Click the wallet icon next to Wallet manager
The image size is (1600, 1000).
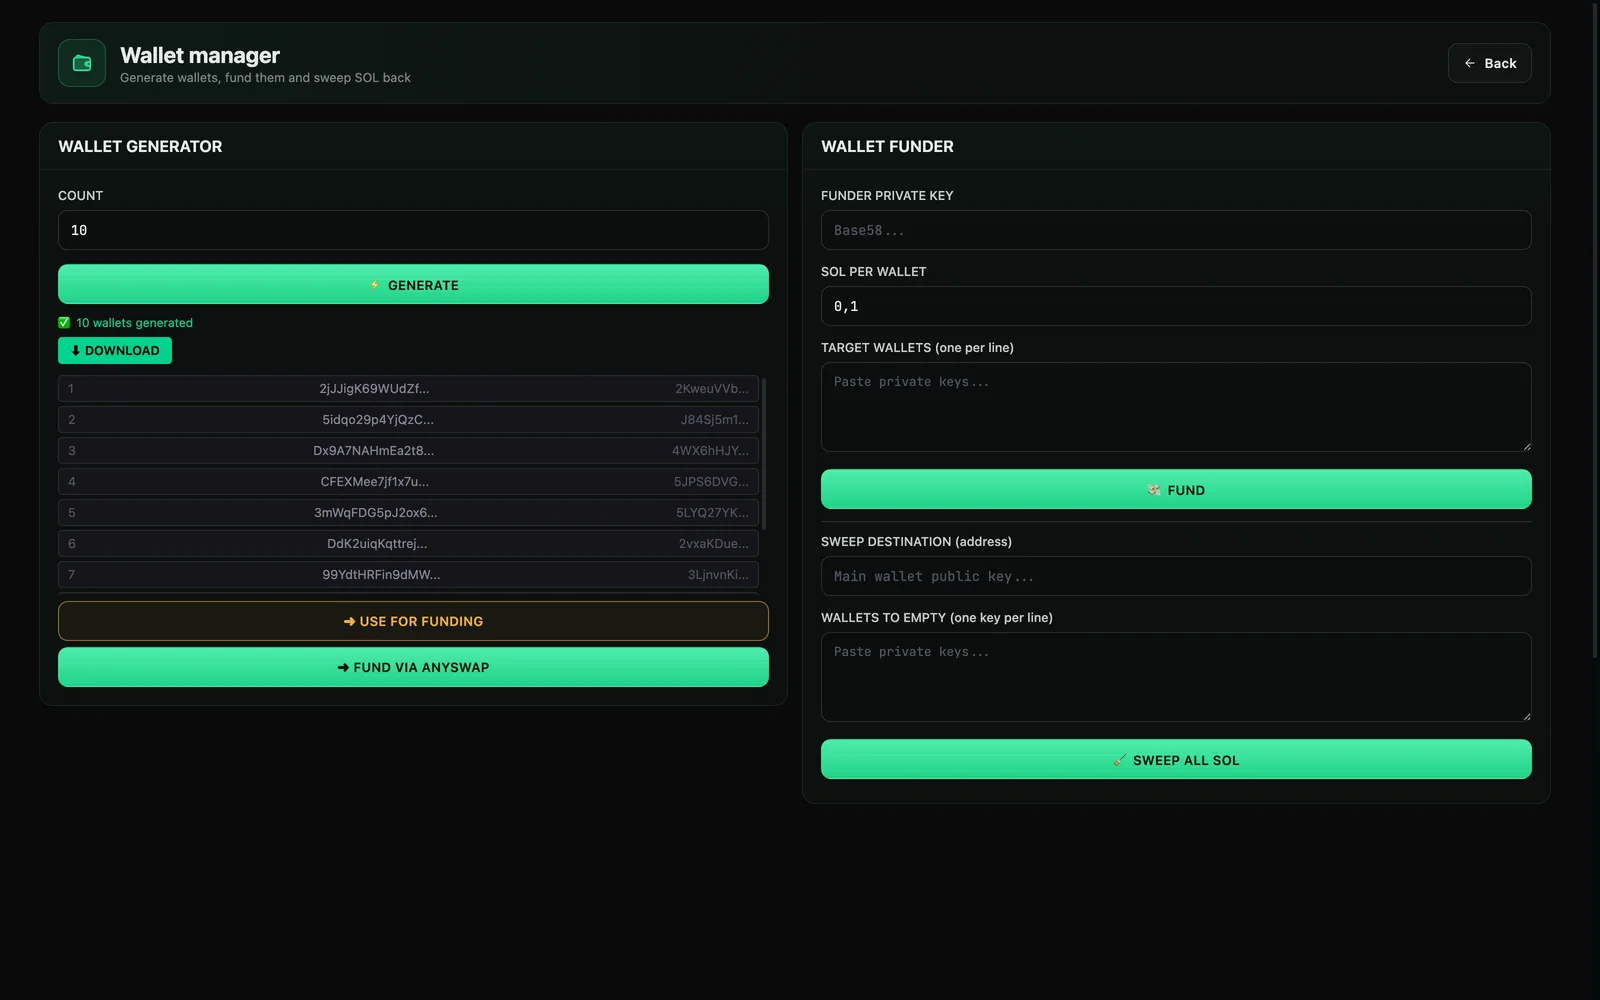pyautogui.click(x=82, y=63)
